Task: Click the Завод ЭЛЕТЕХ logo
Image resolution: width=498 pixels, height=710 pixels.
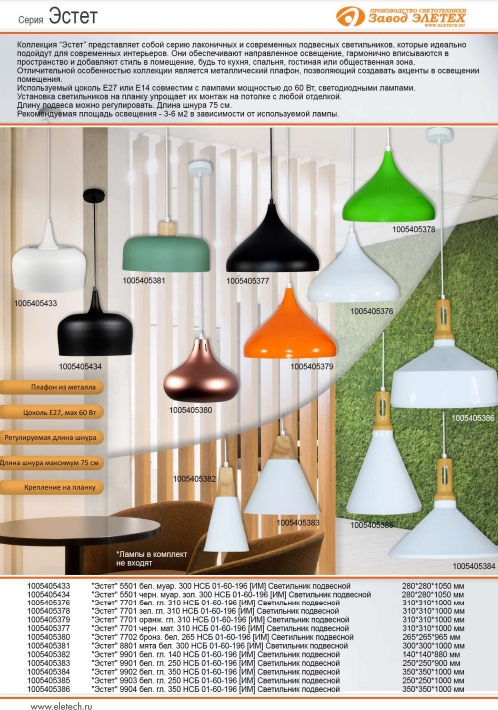Action: [x=401, y=17]
